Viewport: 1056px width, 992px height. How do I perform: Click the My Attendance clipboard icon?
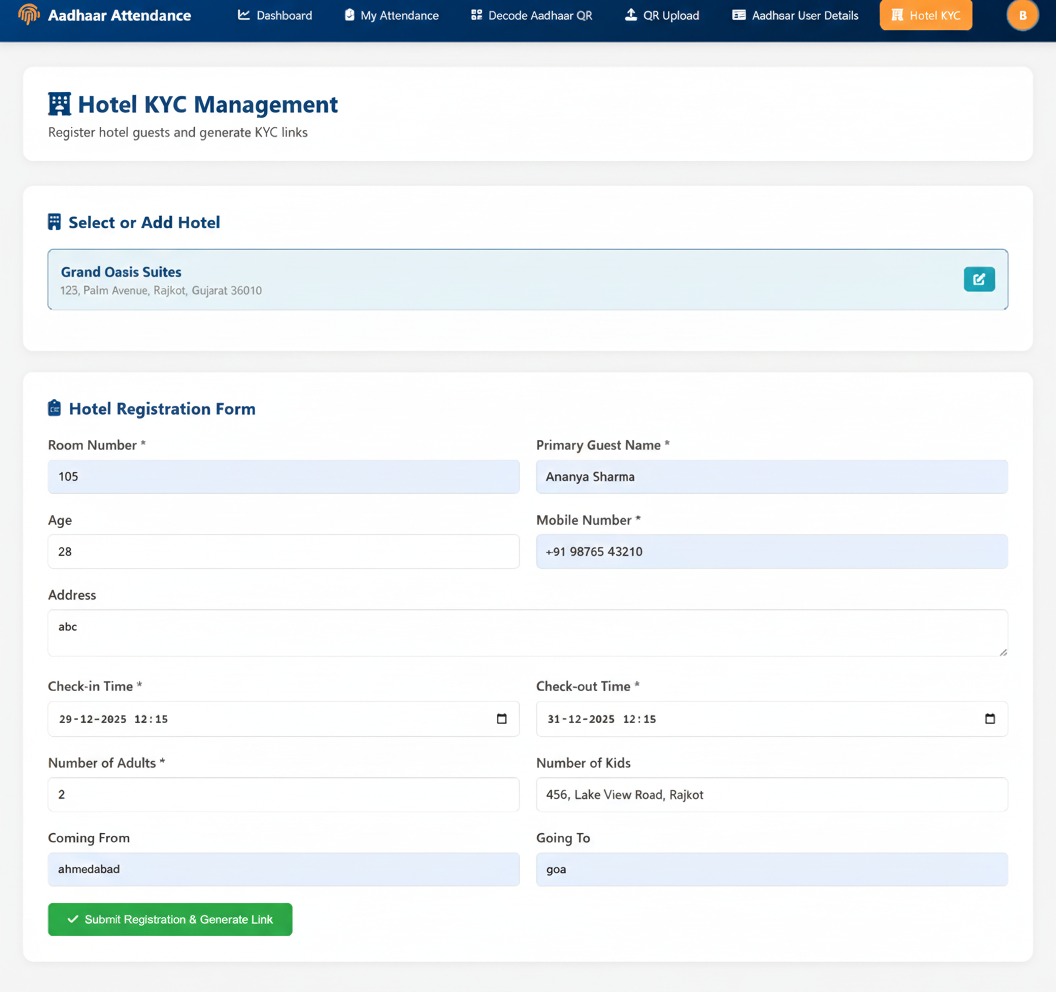tap(350, 15)
